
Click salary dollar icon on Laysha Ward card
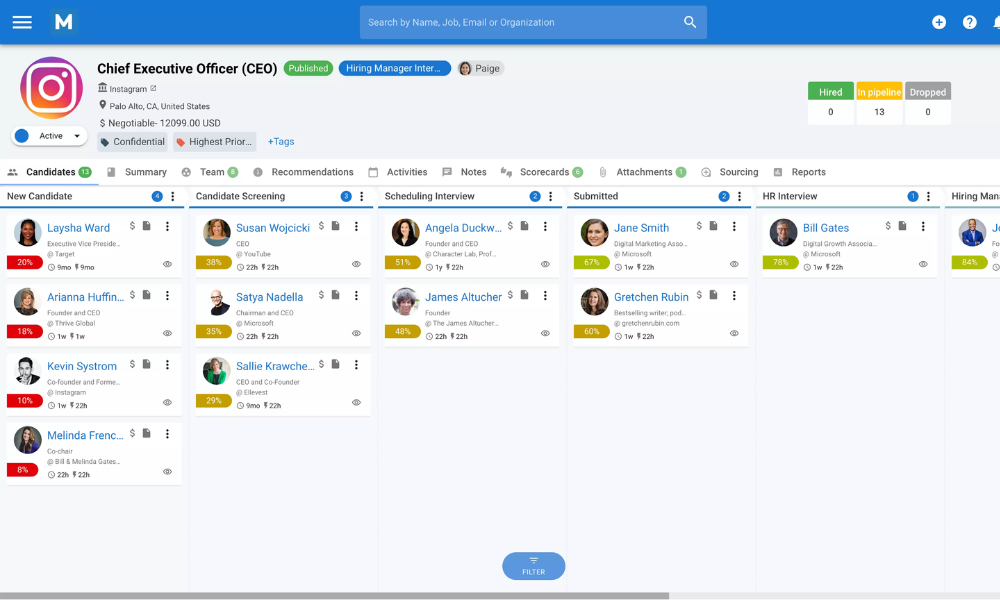(x=132, y=226)
